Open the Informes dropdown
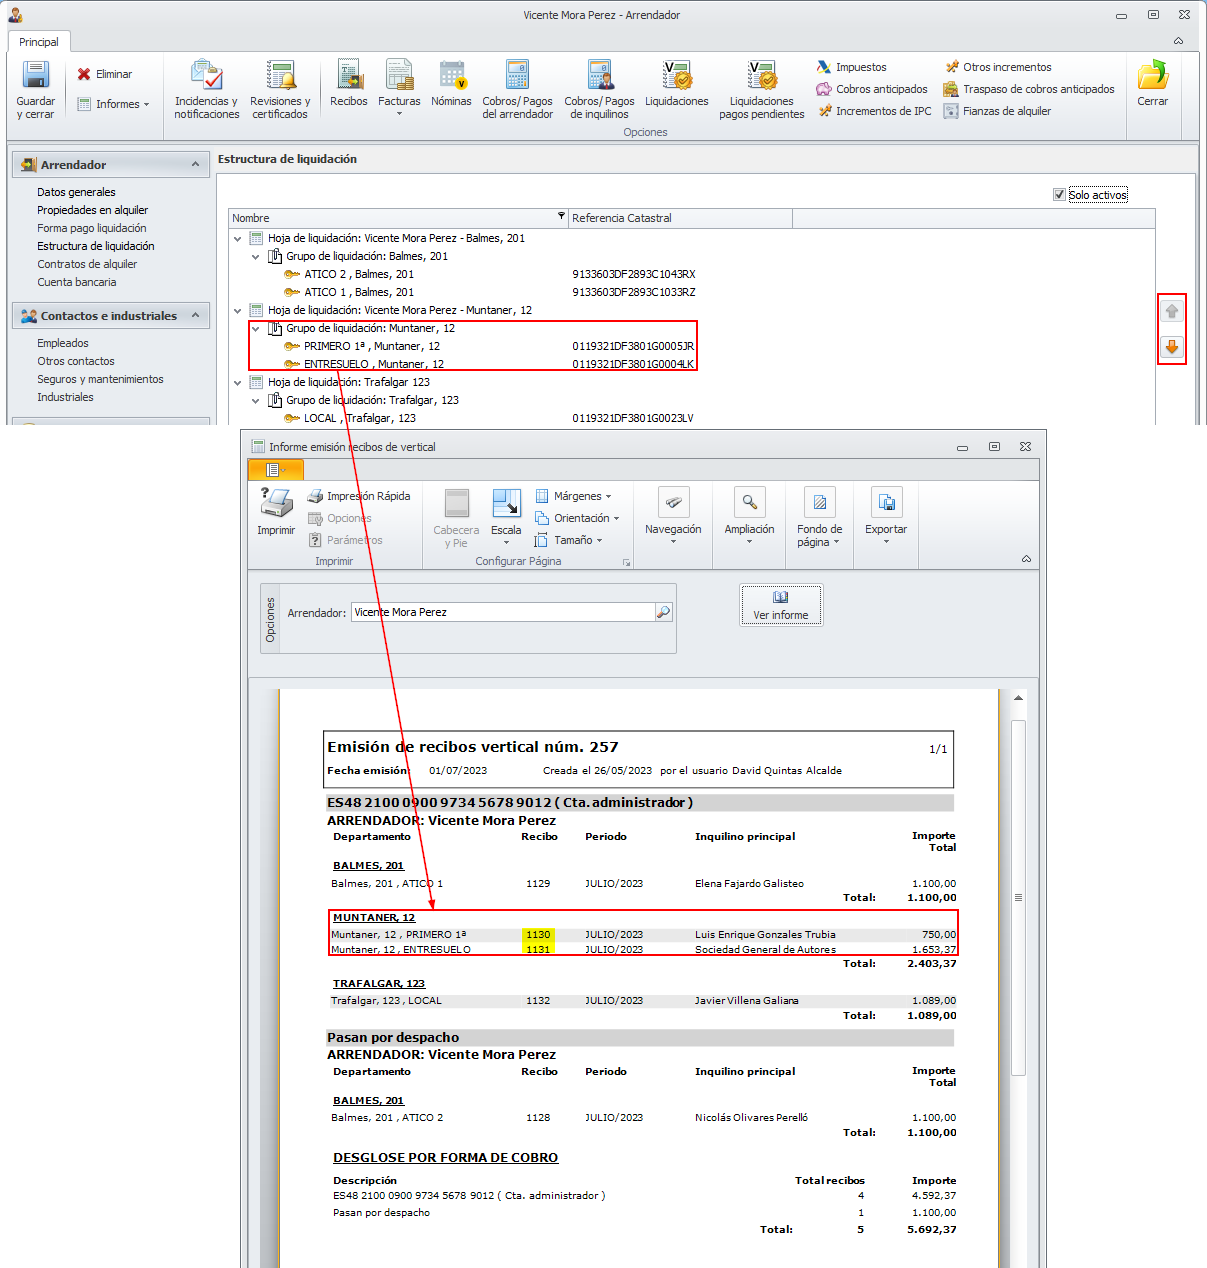Viewport: 1207px width, 1268px height. click(x=114, y=104)
